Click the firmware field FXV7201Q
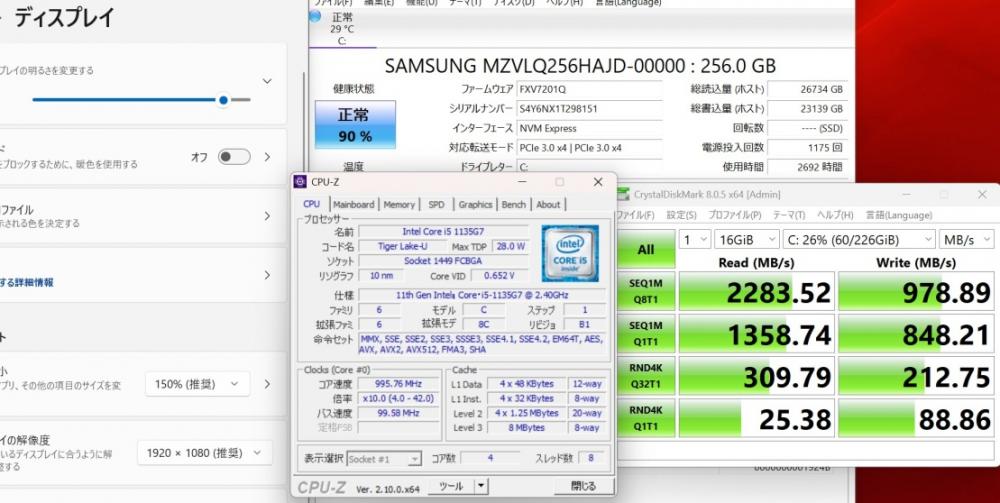The width and height of the screenshot is (1000, 503). point(589,90)
